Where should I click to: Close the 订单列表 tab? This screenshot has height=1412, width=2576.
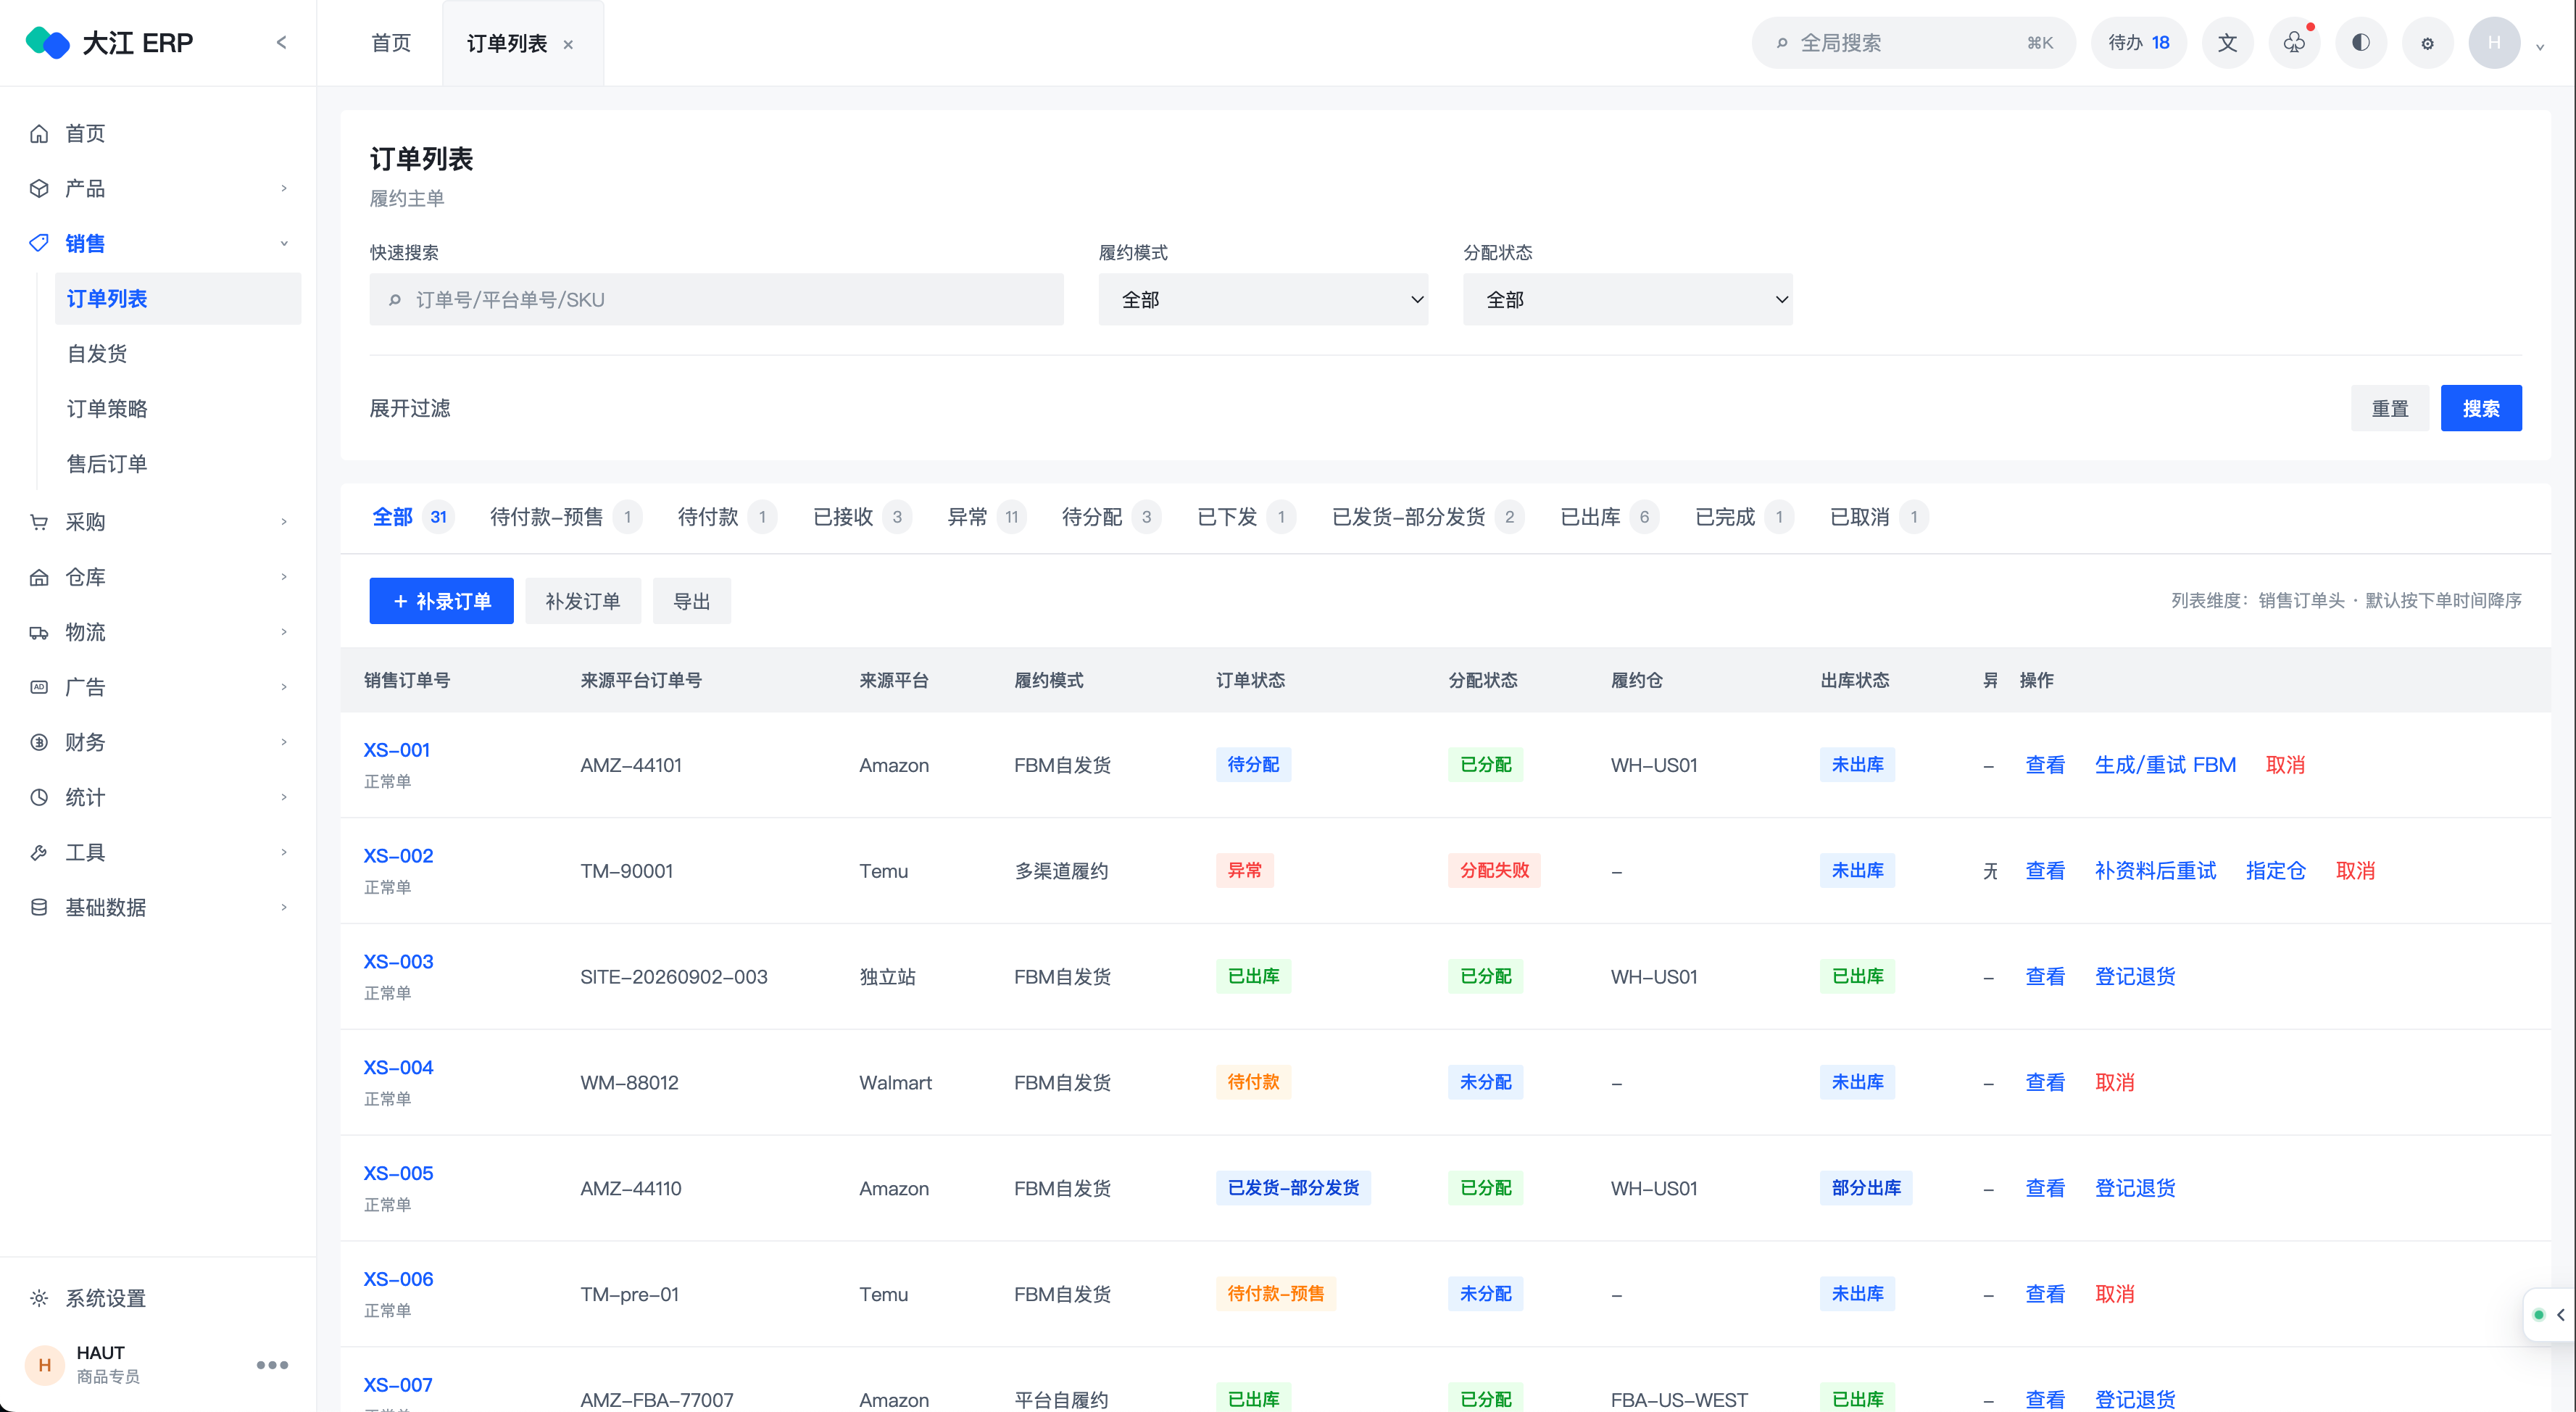click(x=568, y=44)
